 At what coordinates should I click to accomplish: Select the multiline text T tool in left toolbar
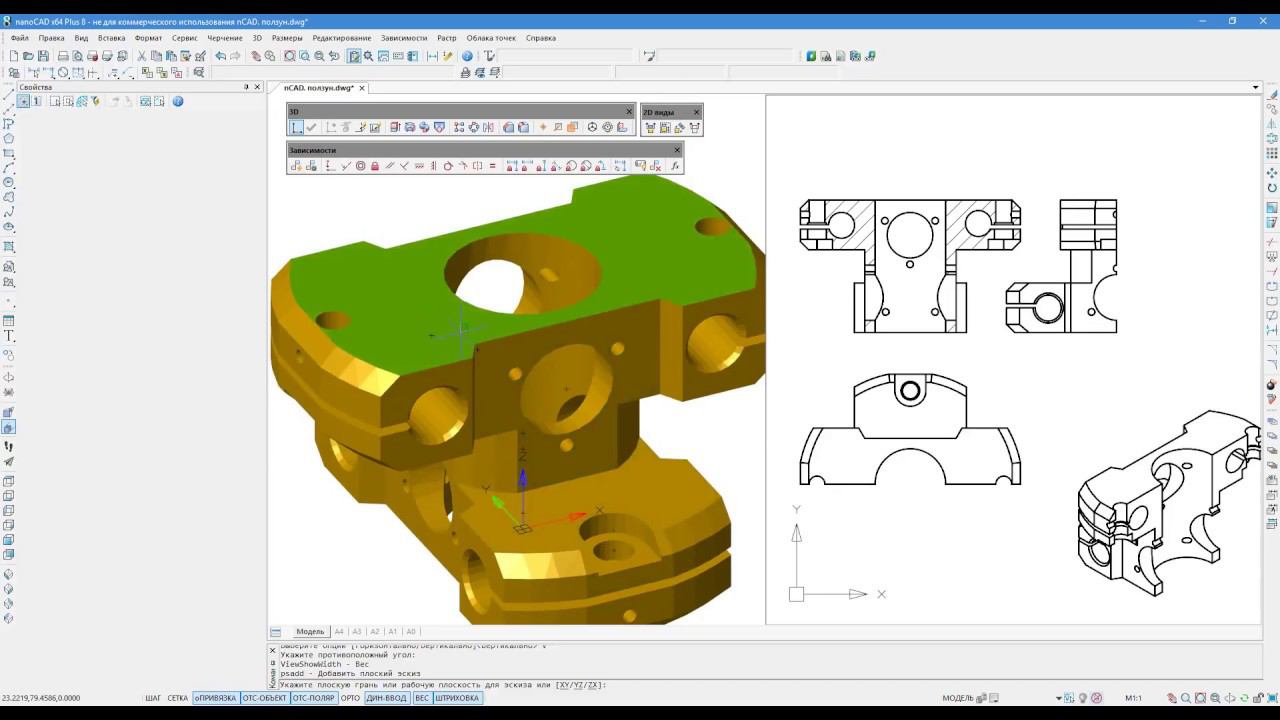tap(9, 336)
